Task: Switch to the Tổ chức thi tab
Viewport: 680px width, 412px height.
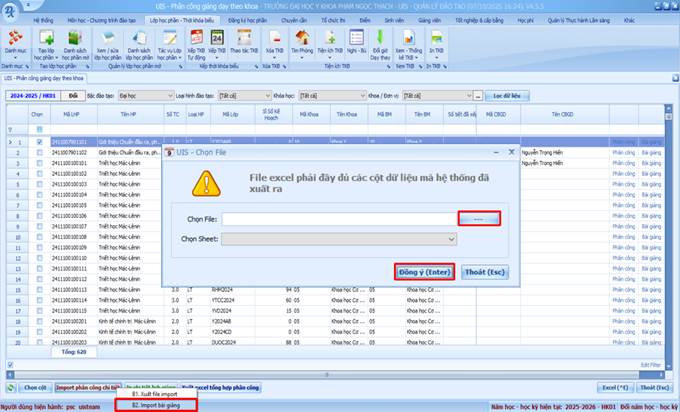Action: coord(333,20)
